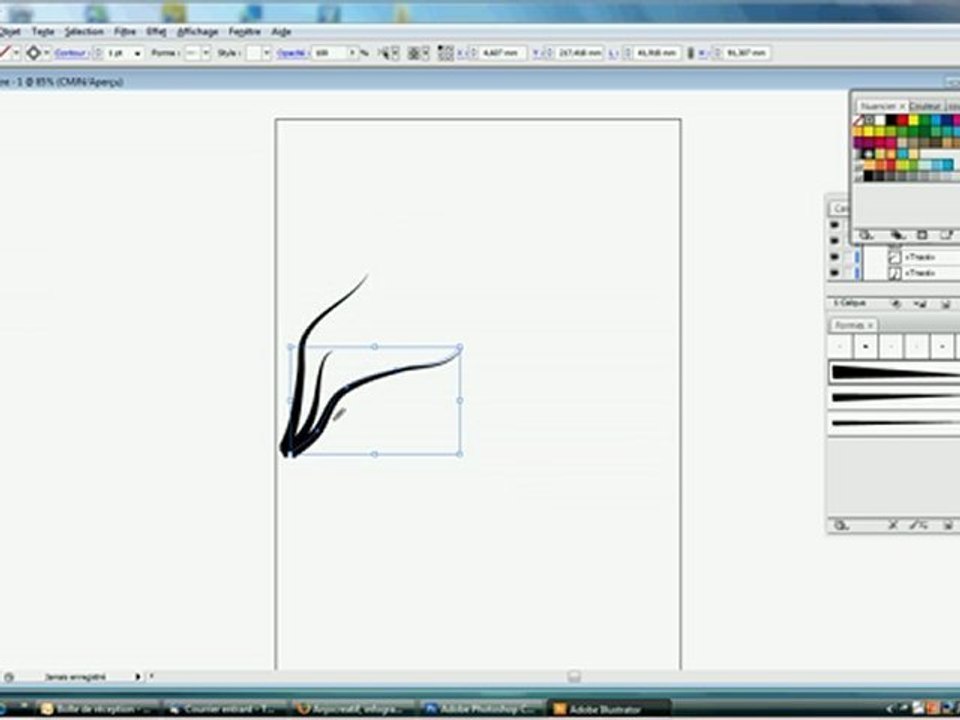Select the thinnest tapered art brush
This screenshot has width=960, height=720.
(895, 423)
